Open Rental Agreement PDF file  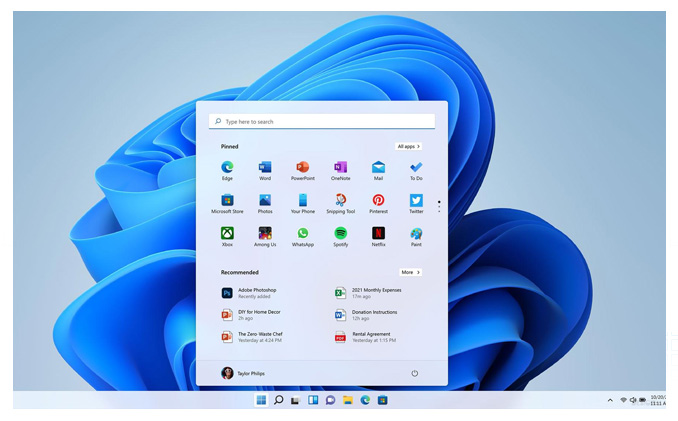pos(365,337)
